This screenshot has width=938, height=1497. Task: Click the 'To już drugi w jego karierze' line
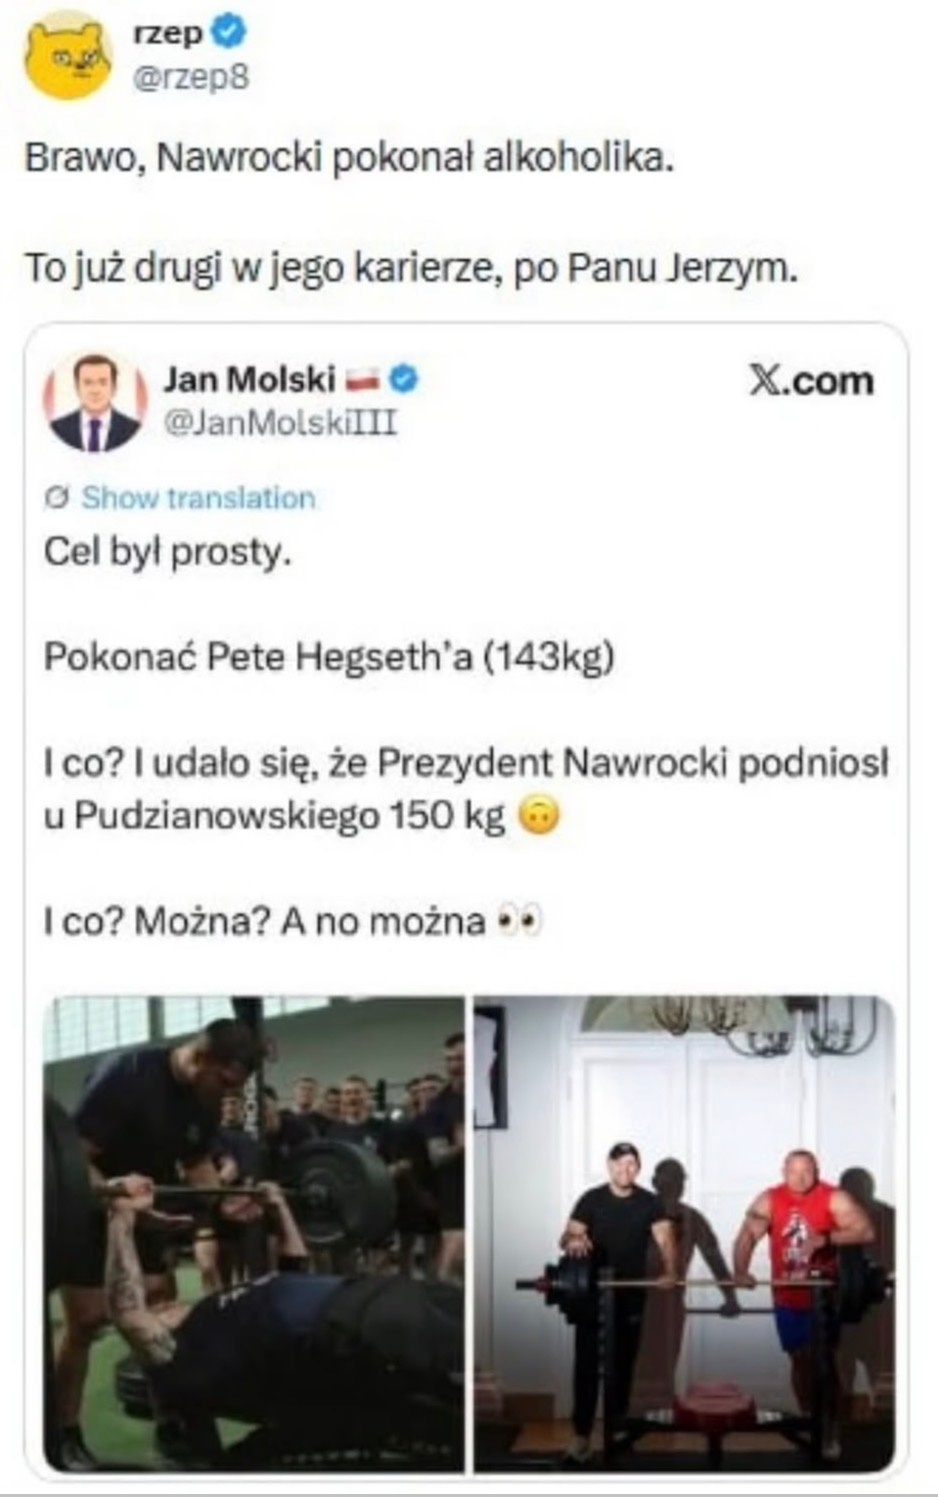[x=411, y=269]
